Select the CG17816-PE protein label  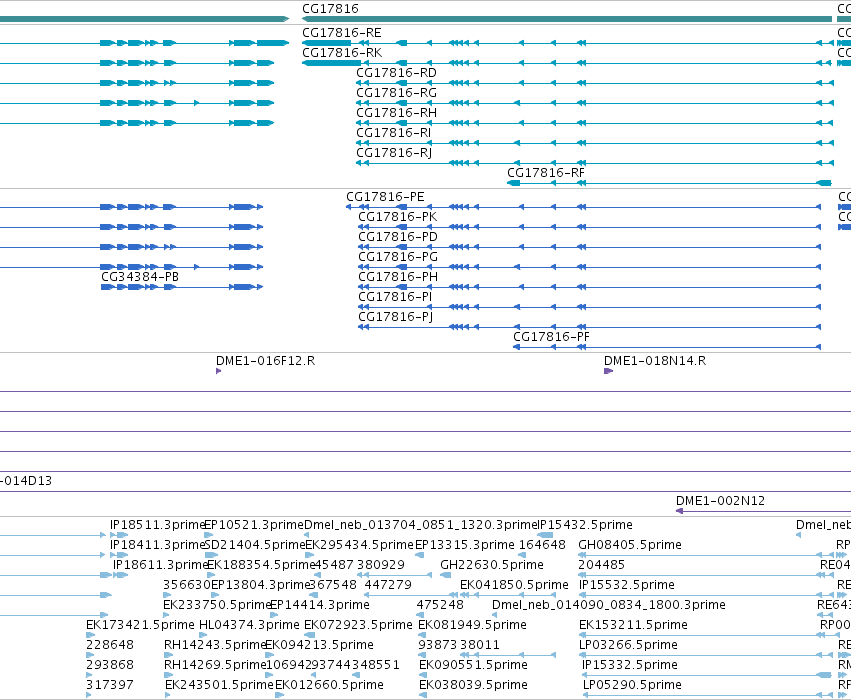(x=385, y=197)
